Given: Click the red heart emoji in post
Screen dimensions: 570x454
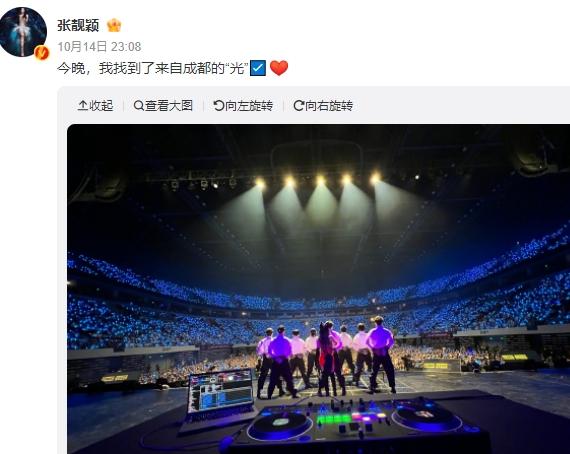Looking at the screenshot, I should [x=279, y=68].
